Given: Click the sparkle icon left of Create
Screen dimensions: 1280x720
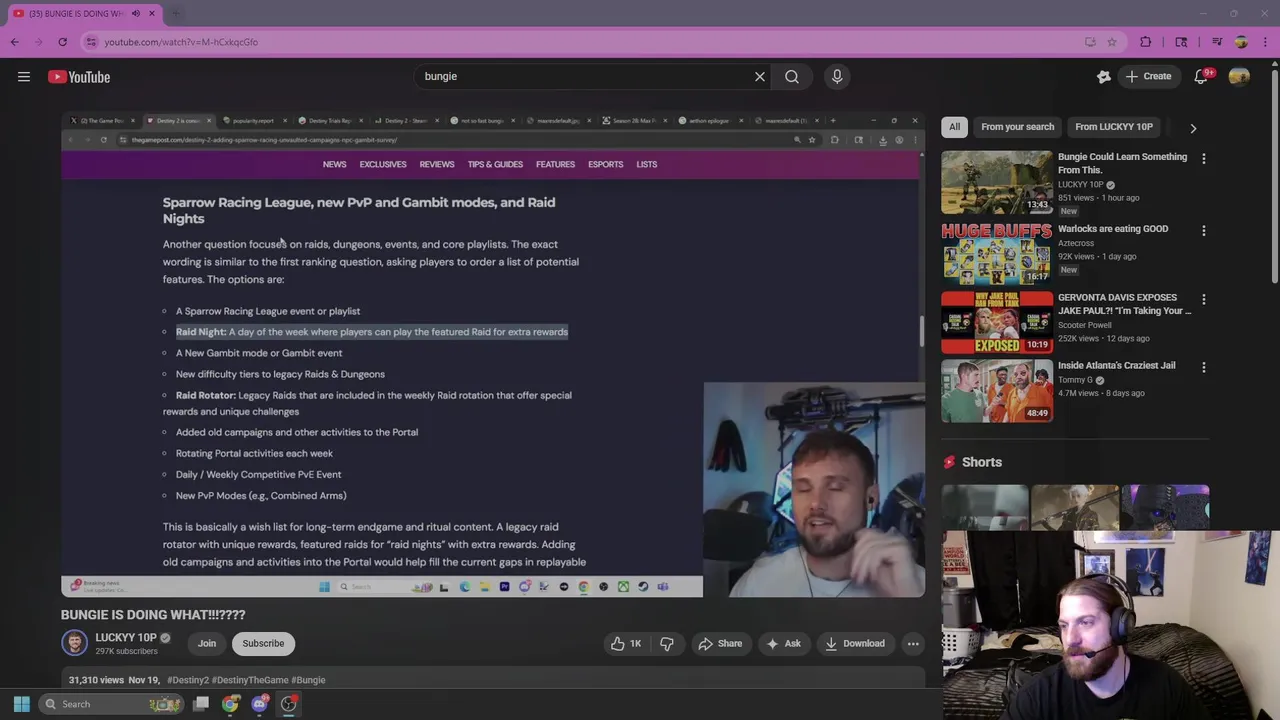Looking at the screenshot, I should [x=1104, y=77].
